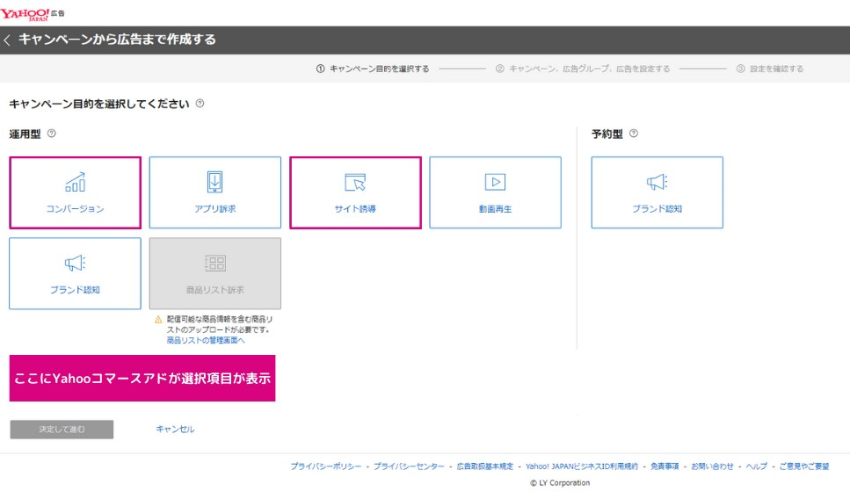Click the © LY Corporation footer text
The height and width of the screenshot is (499, 850).
[560, 483]
